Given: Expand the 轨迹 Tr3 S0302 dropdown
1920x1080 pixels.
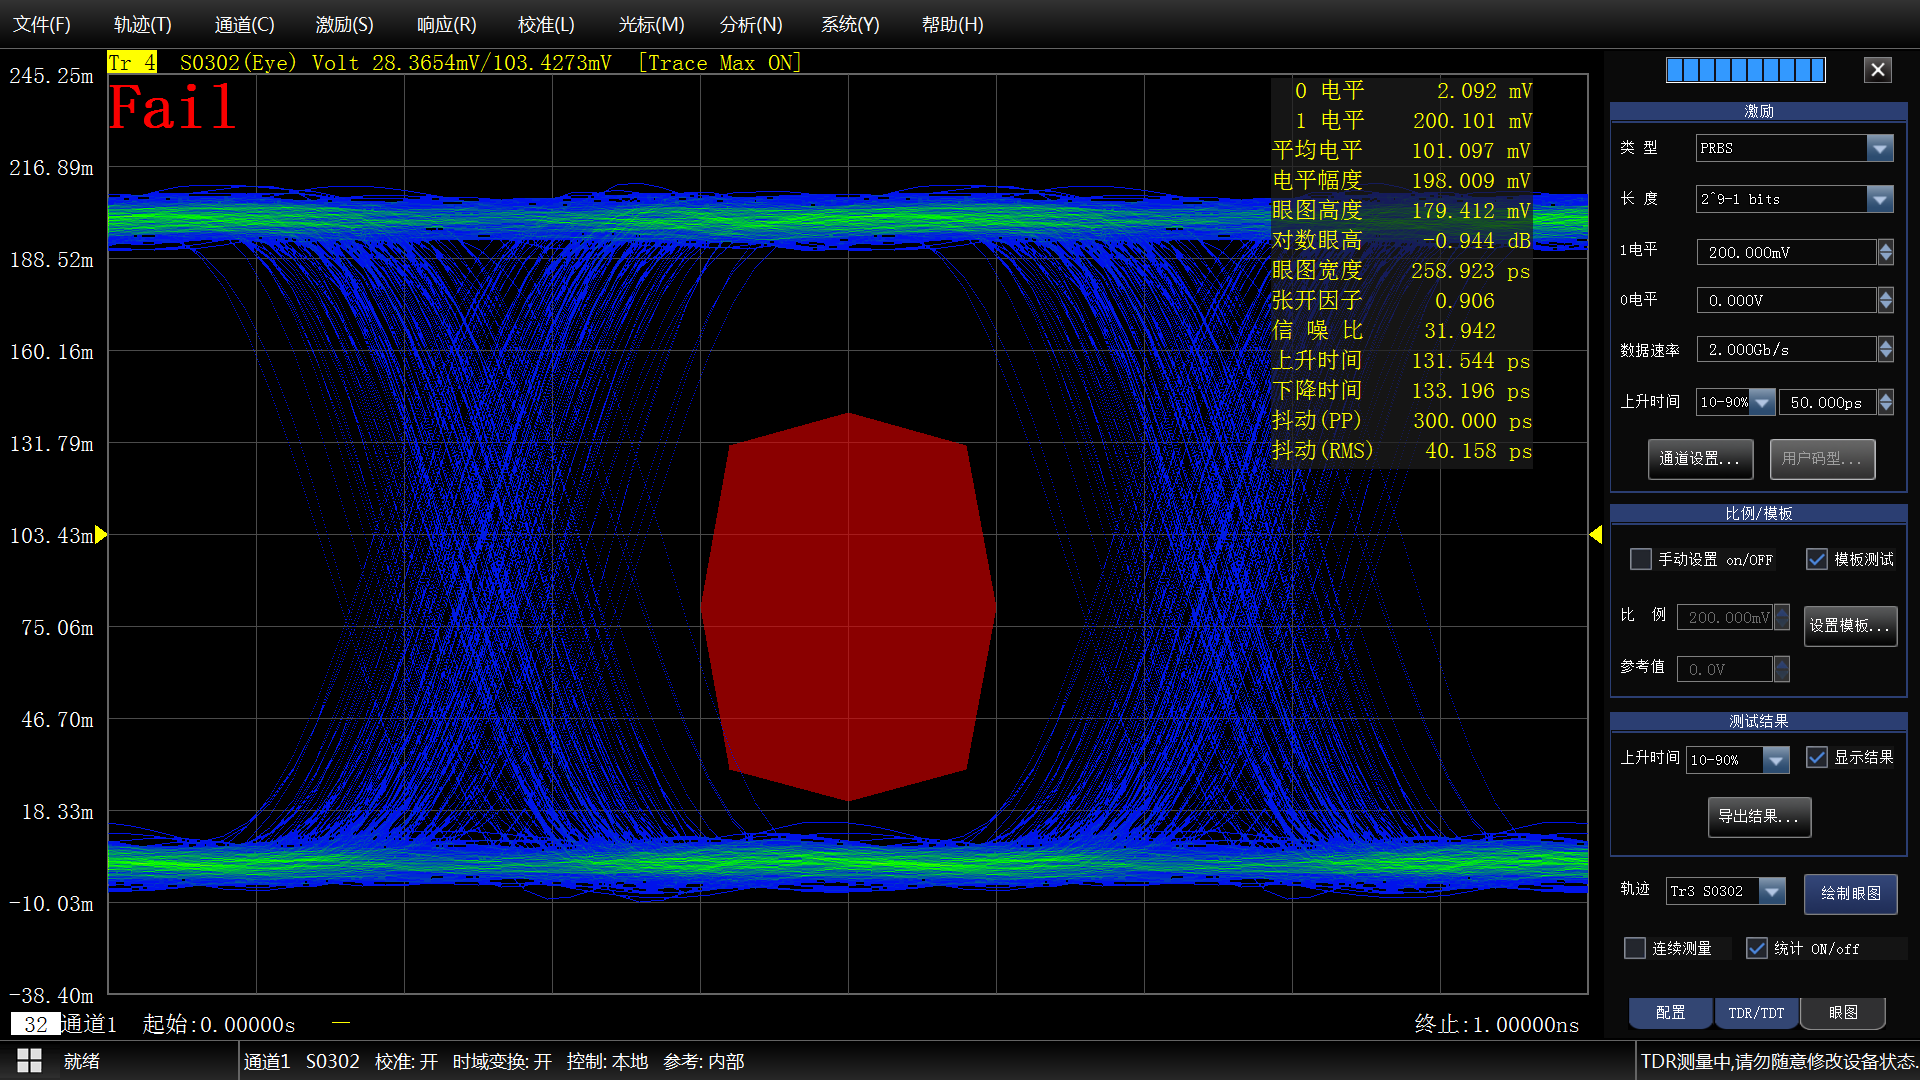Looking at the screenshot, I should (x=1772, y=891).
